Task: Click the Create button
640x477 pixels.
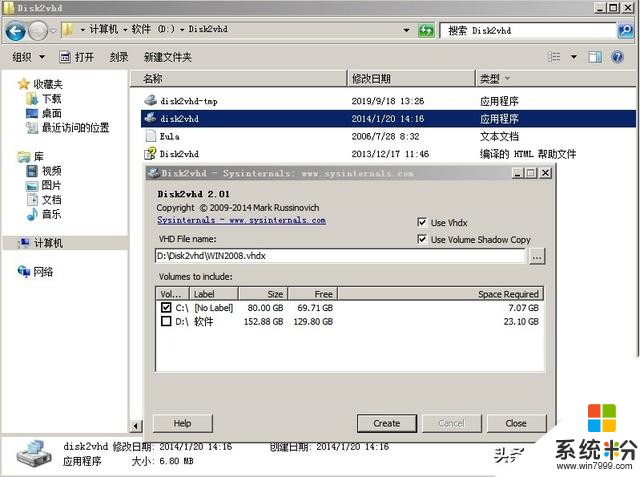Action: (x=387, y=423)
